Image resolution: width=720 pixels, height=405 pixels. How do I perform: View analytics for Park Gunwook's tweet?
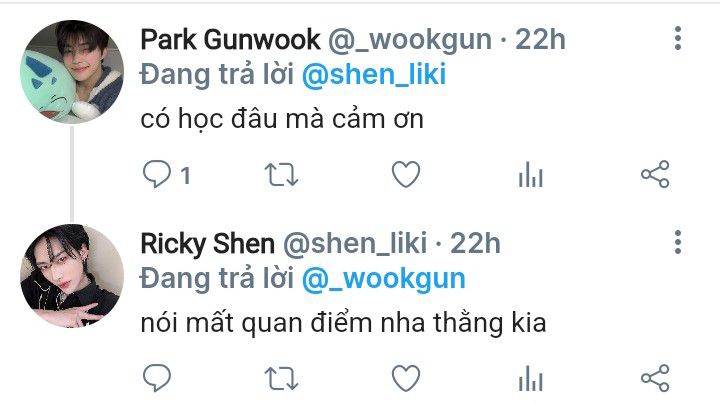(531, 174)
